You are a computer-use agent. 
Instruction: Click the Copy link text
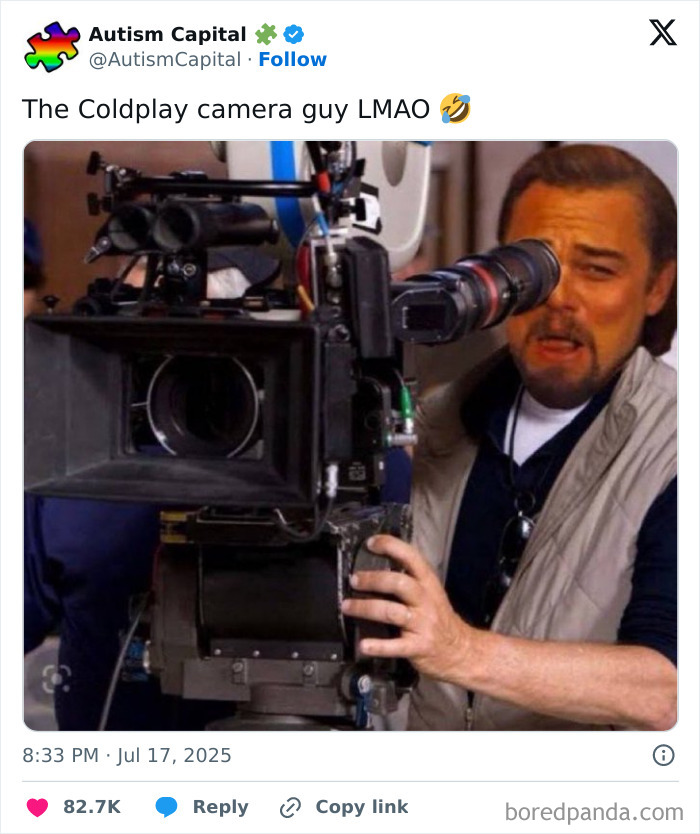(x=362, y=807)
